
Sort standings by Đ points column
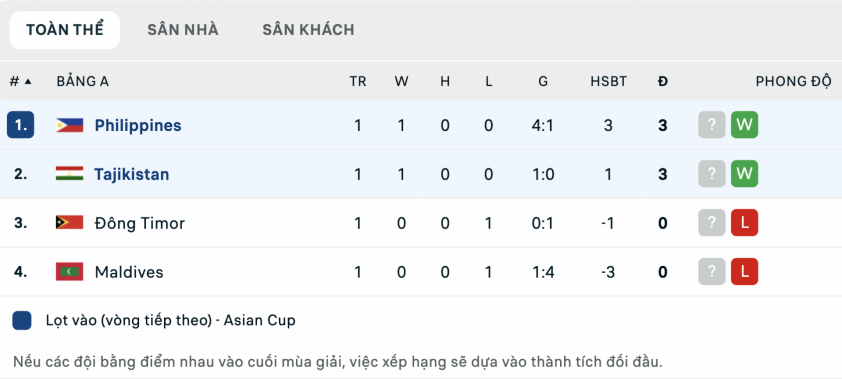coord(663,82)
